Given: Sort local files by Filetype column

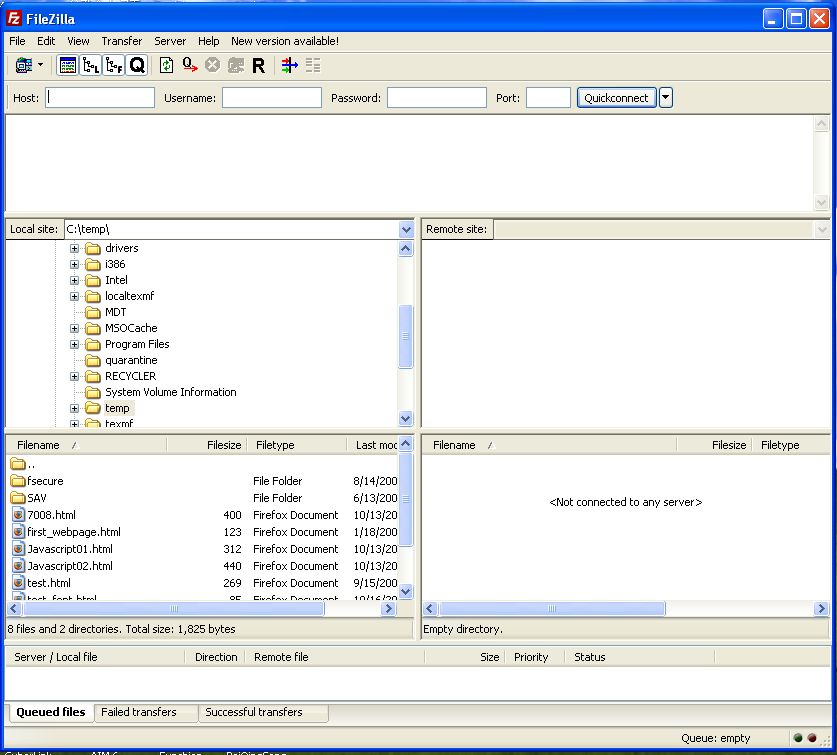Looking at the screenshot, I should [x=297, y=445].
